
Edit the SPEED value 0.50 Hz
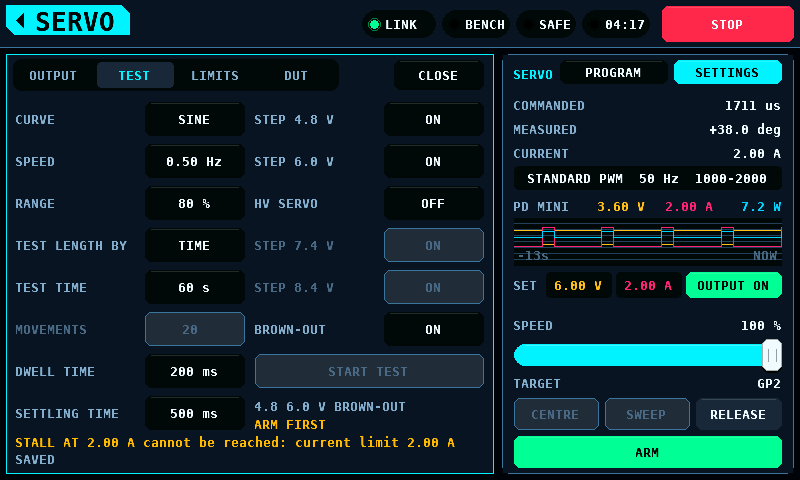click(x=194, y=162)
